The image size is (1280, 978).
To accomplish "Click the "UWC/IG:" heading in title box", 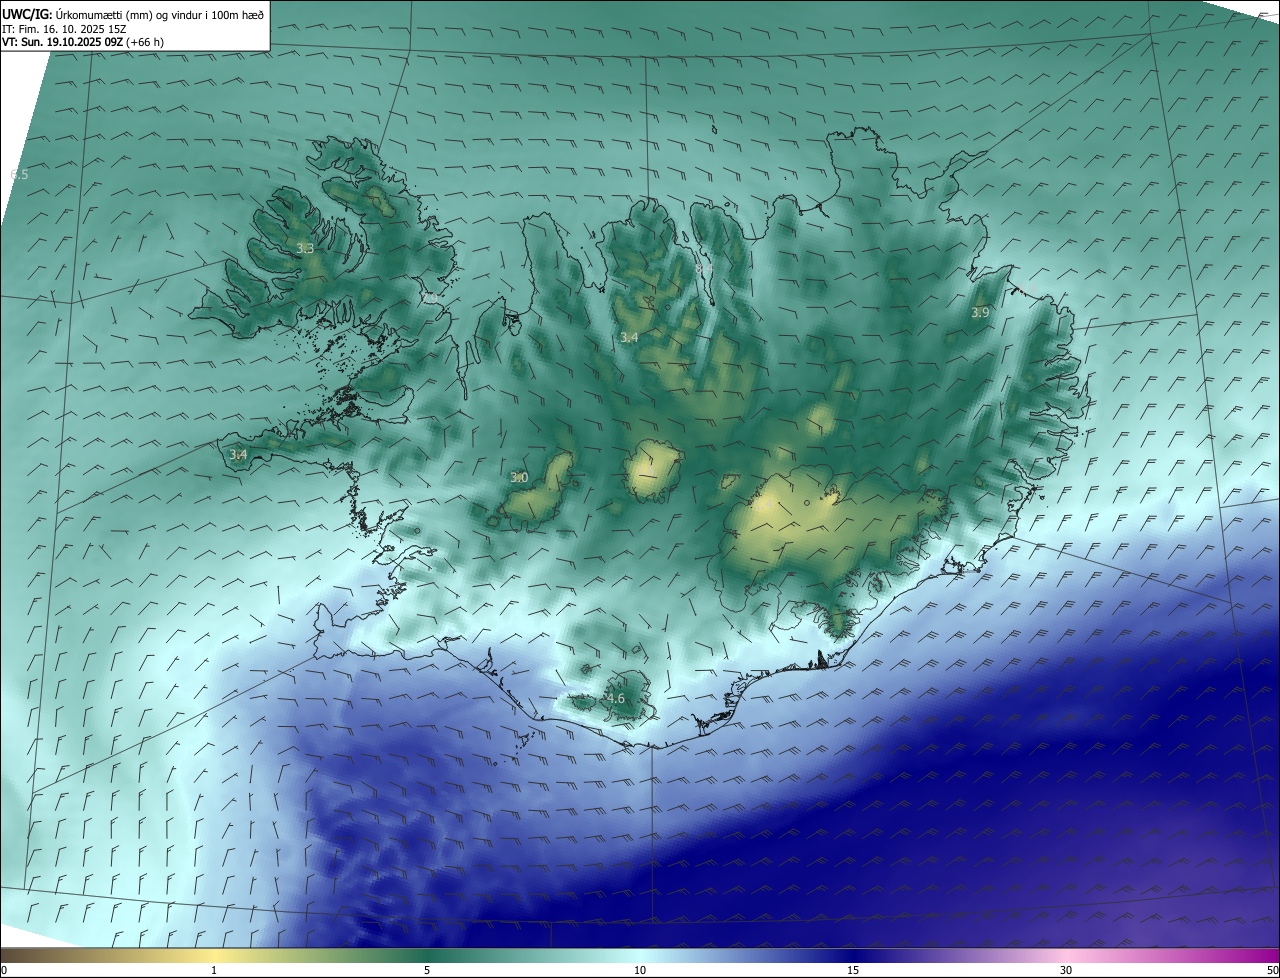I will 27,15.
